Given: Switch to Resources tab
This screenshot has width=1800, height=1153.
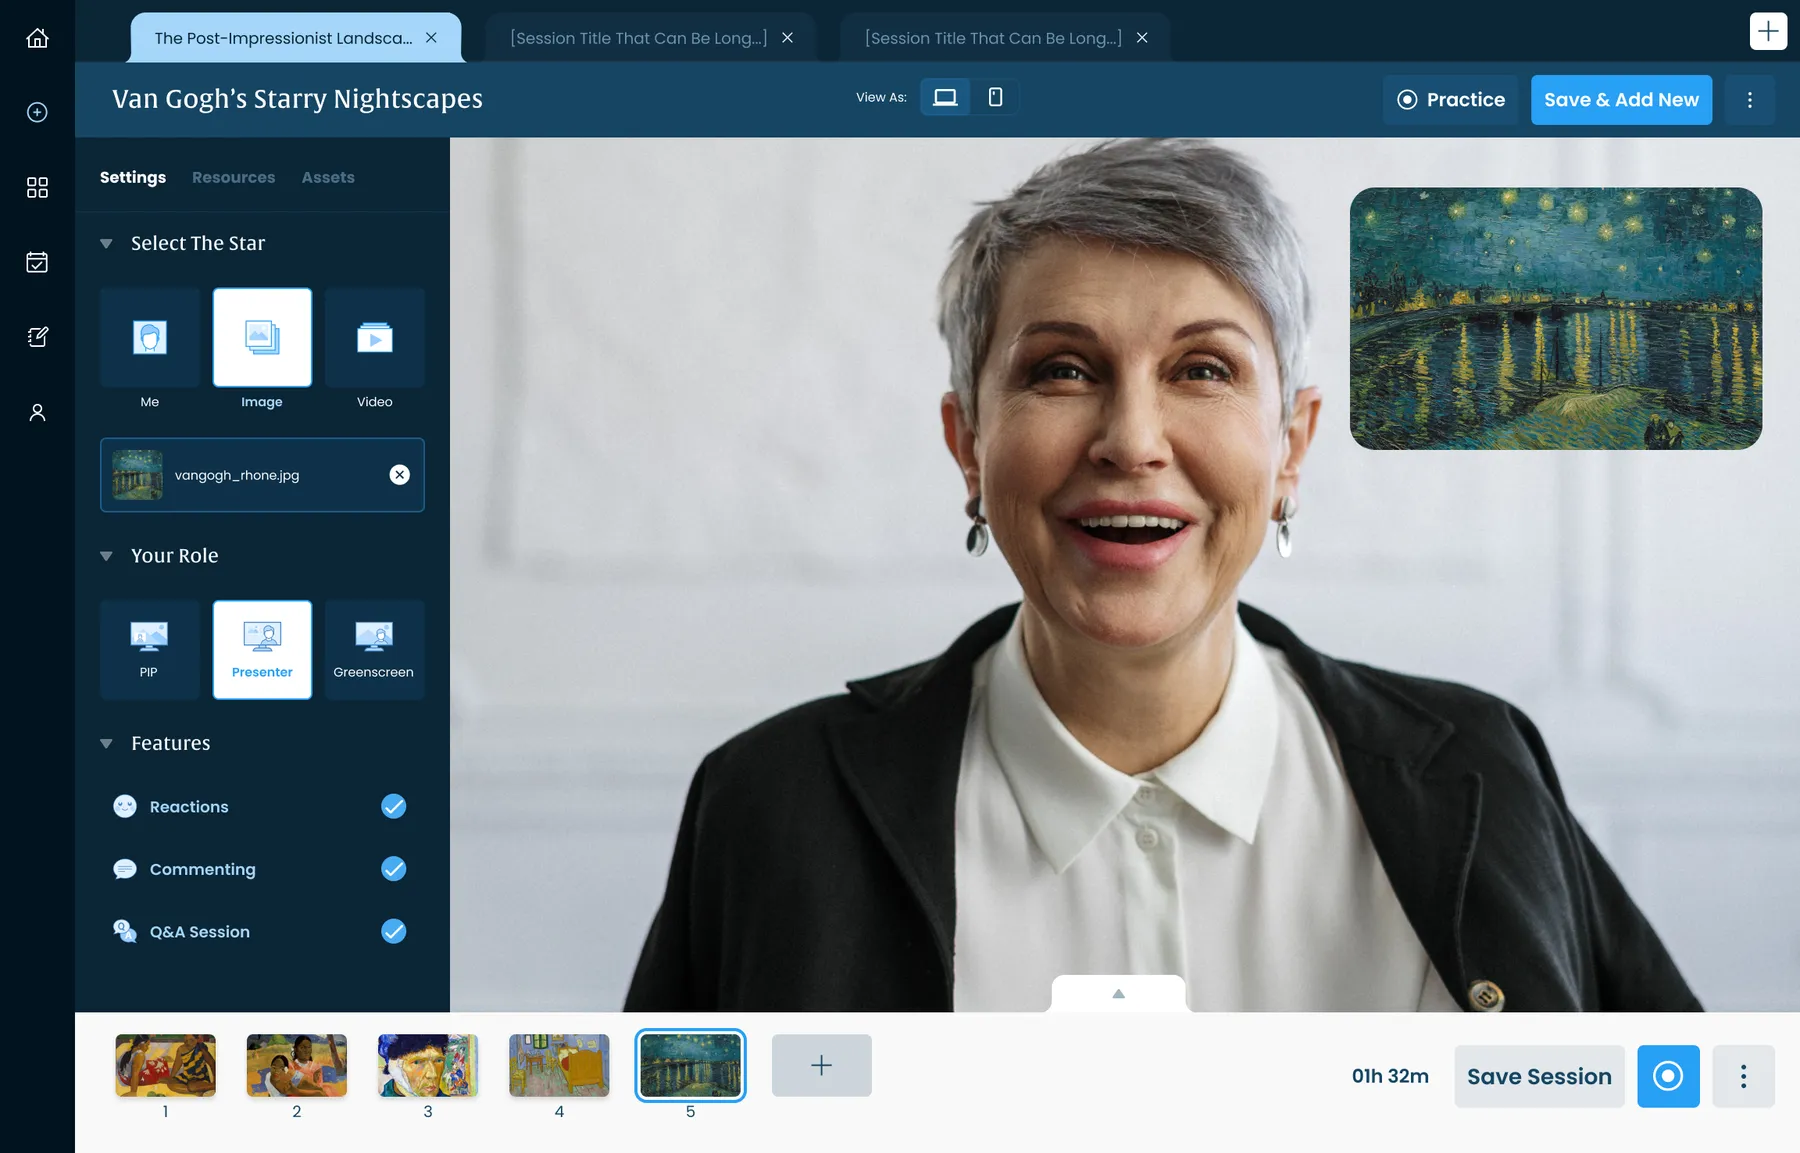Looking at the screenshot, I should pos(233,177).
